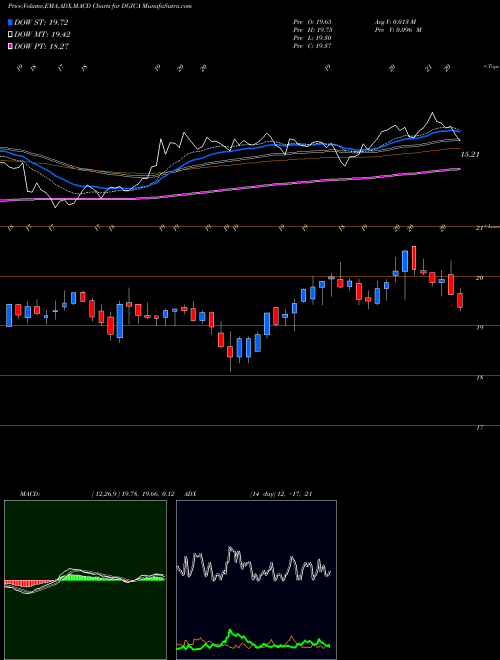This screenshot has height=660, width=500.
Task: Click the ADX values '(14 day) 12, +17, -21'
Action: [280, 494]
